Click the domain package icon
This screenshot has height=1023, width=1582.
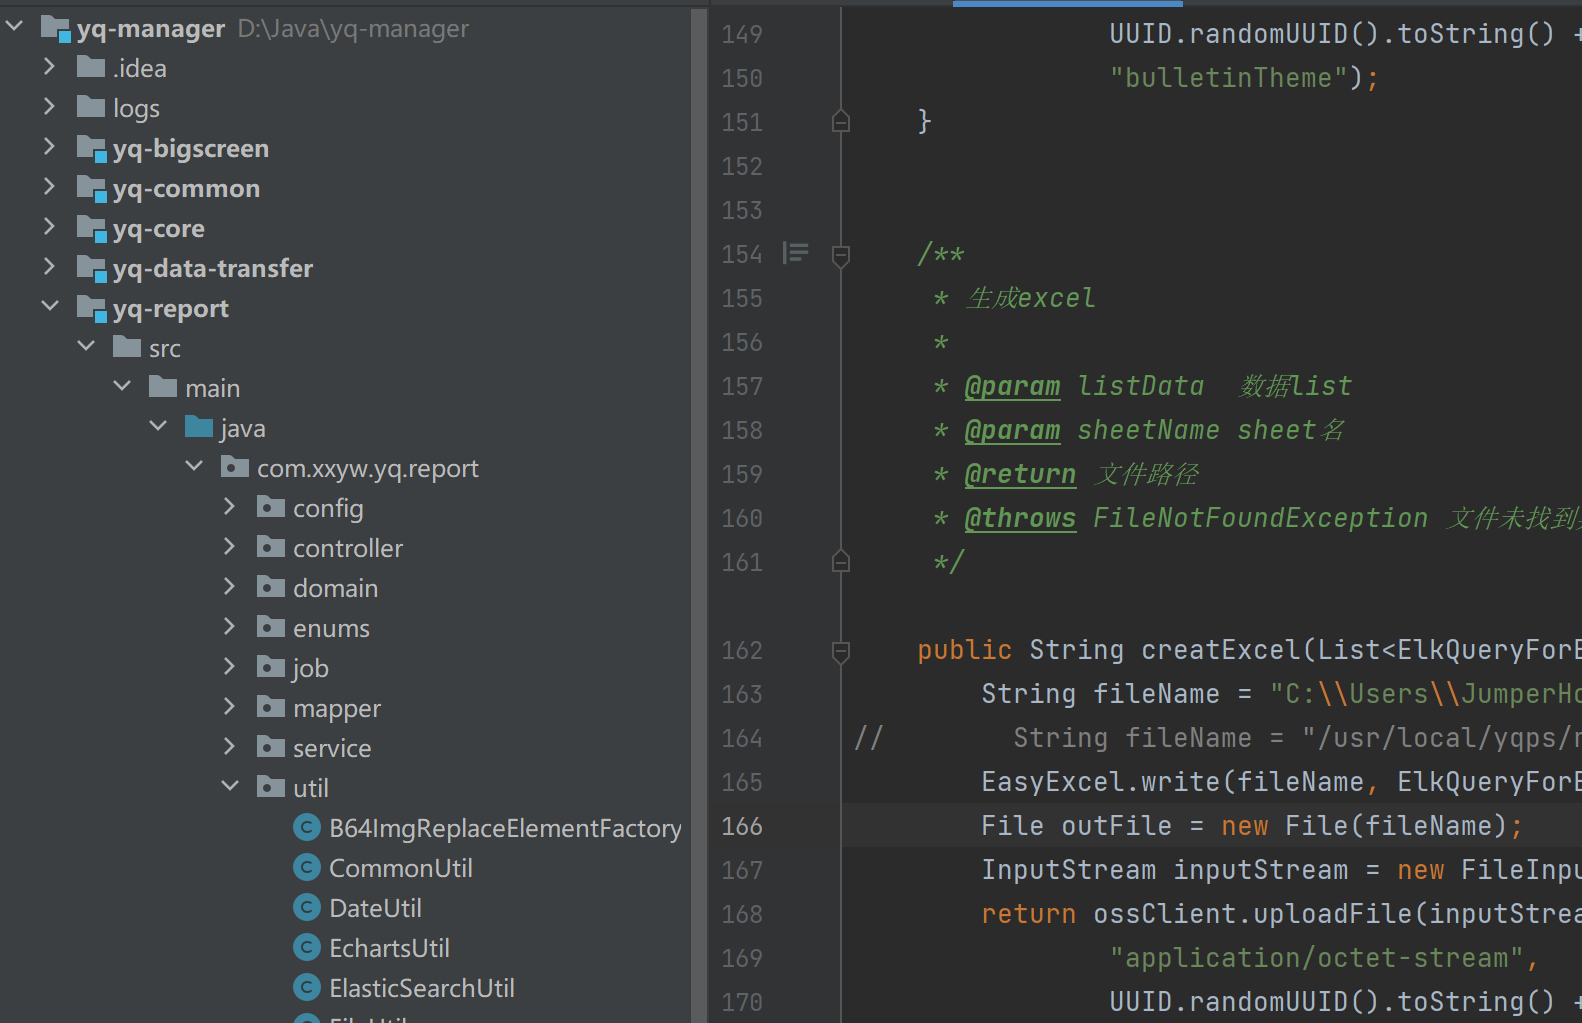coord(271,587)
